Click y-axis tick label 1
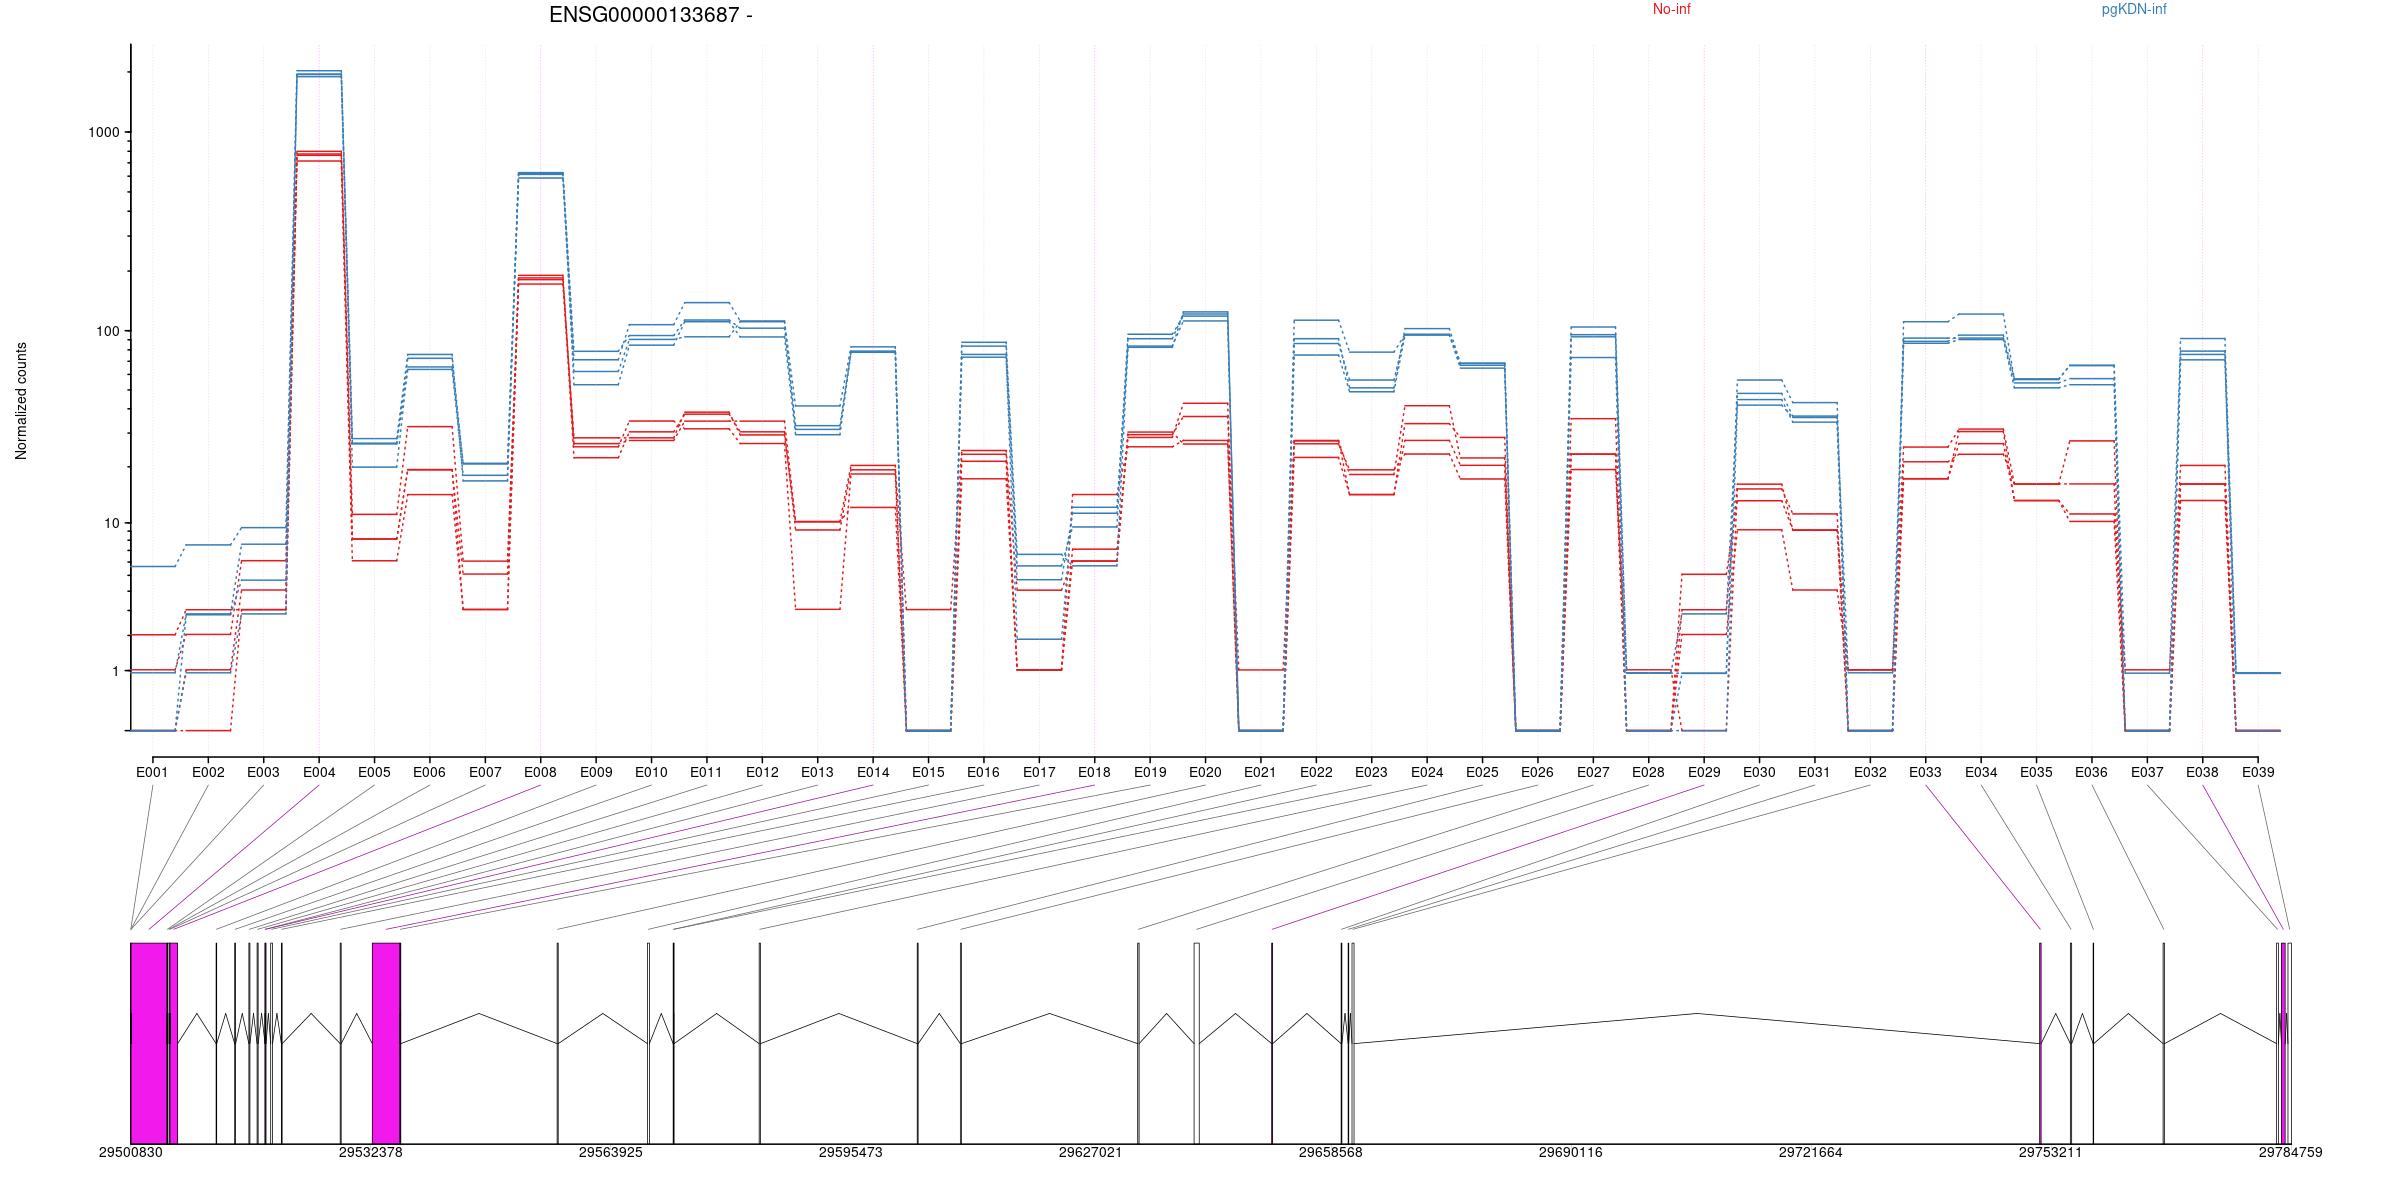Screen dimensions: 2400x1200 (x=115, y=672)
